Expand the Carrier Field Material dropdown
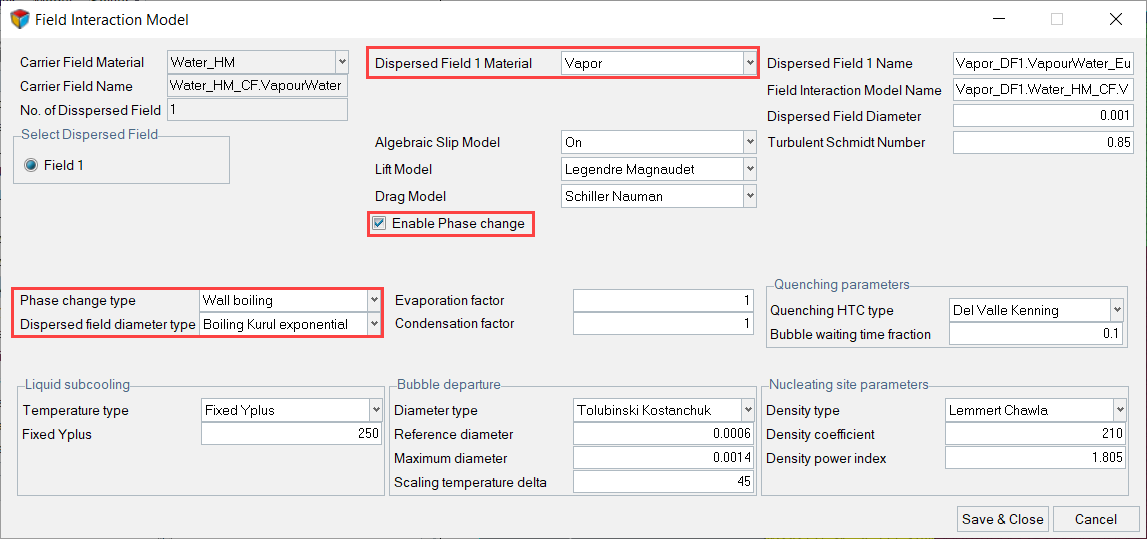Image resolution: width=1147 pixels, height=539 pixels. (341, 63)
